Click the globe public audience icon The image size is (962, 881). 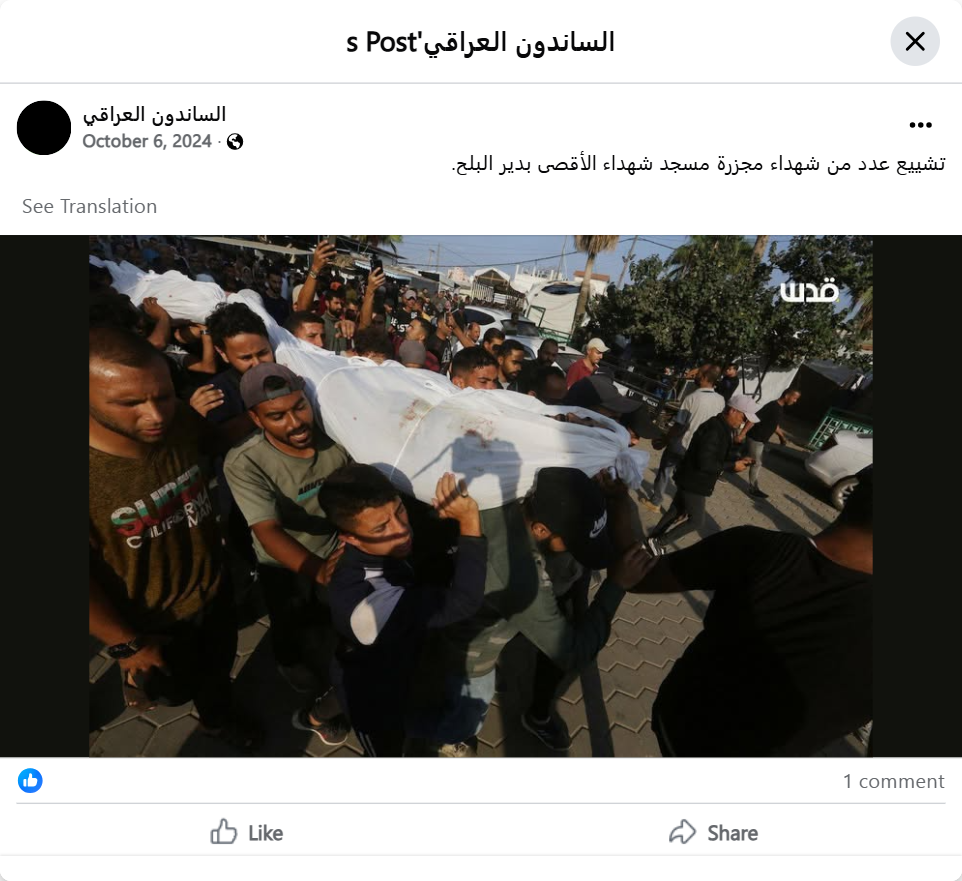point(235,142)
